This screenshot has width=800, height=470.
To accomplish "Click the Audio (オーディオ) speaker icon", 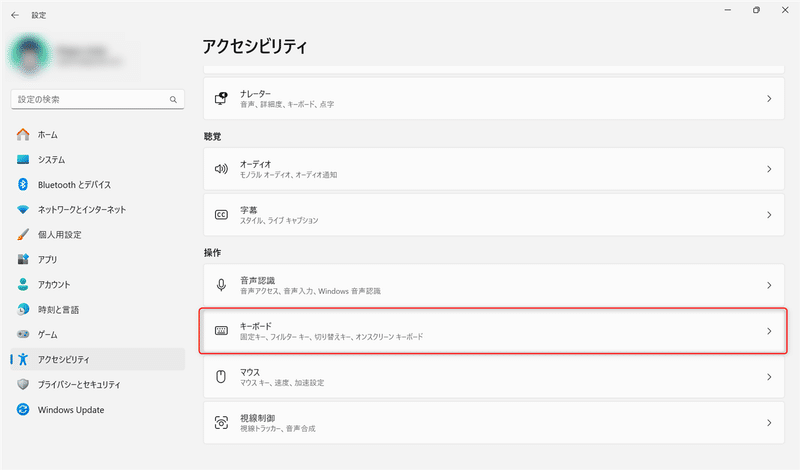I will point(221,169).
